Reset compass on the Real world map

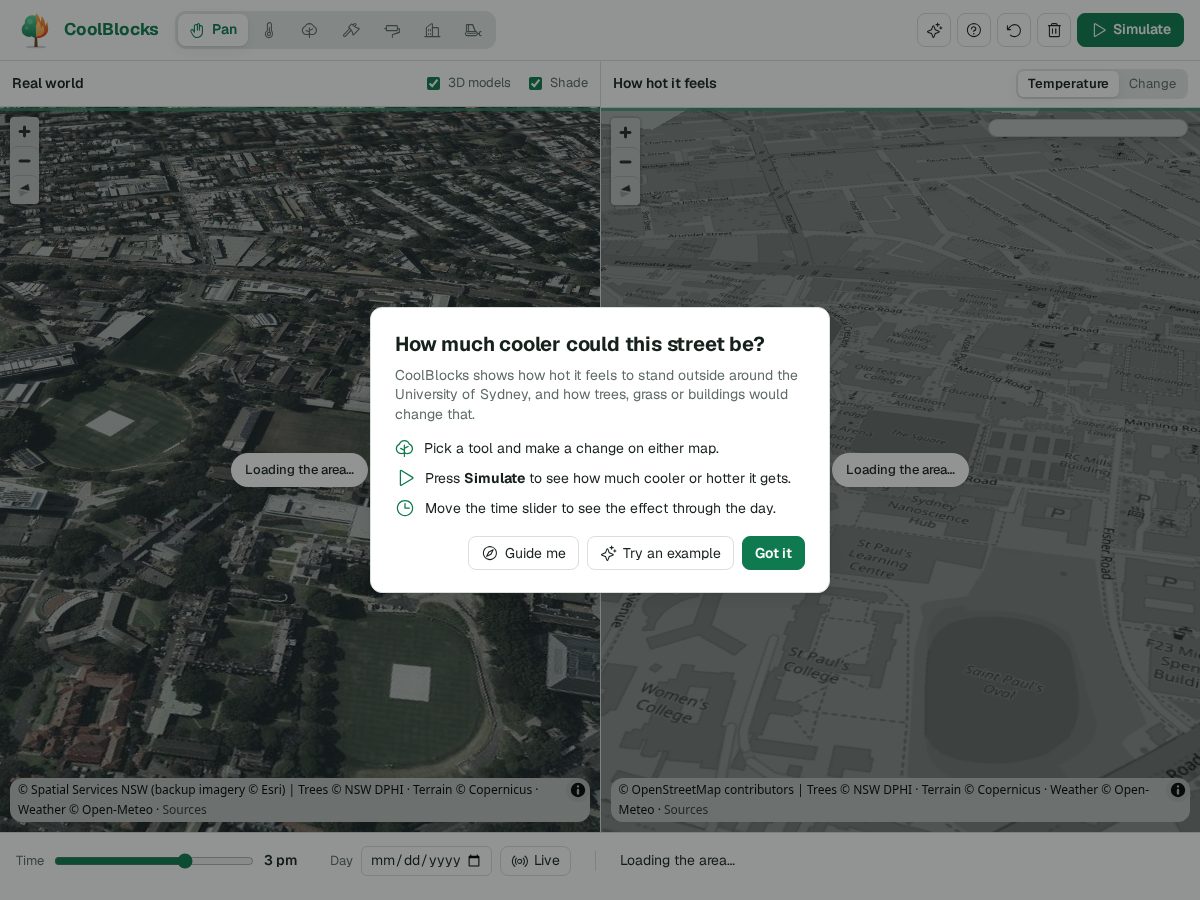click(25, 190)
